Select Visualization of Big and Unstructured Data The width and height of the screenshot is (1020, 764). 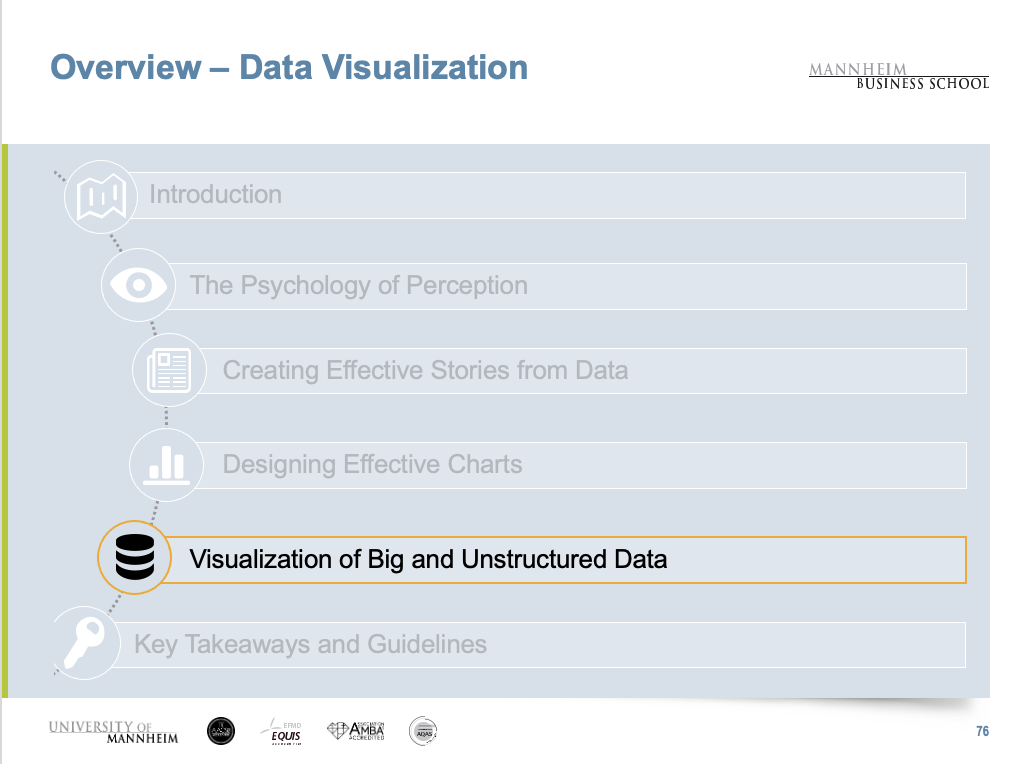pos(565,559)
